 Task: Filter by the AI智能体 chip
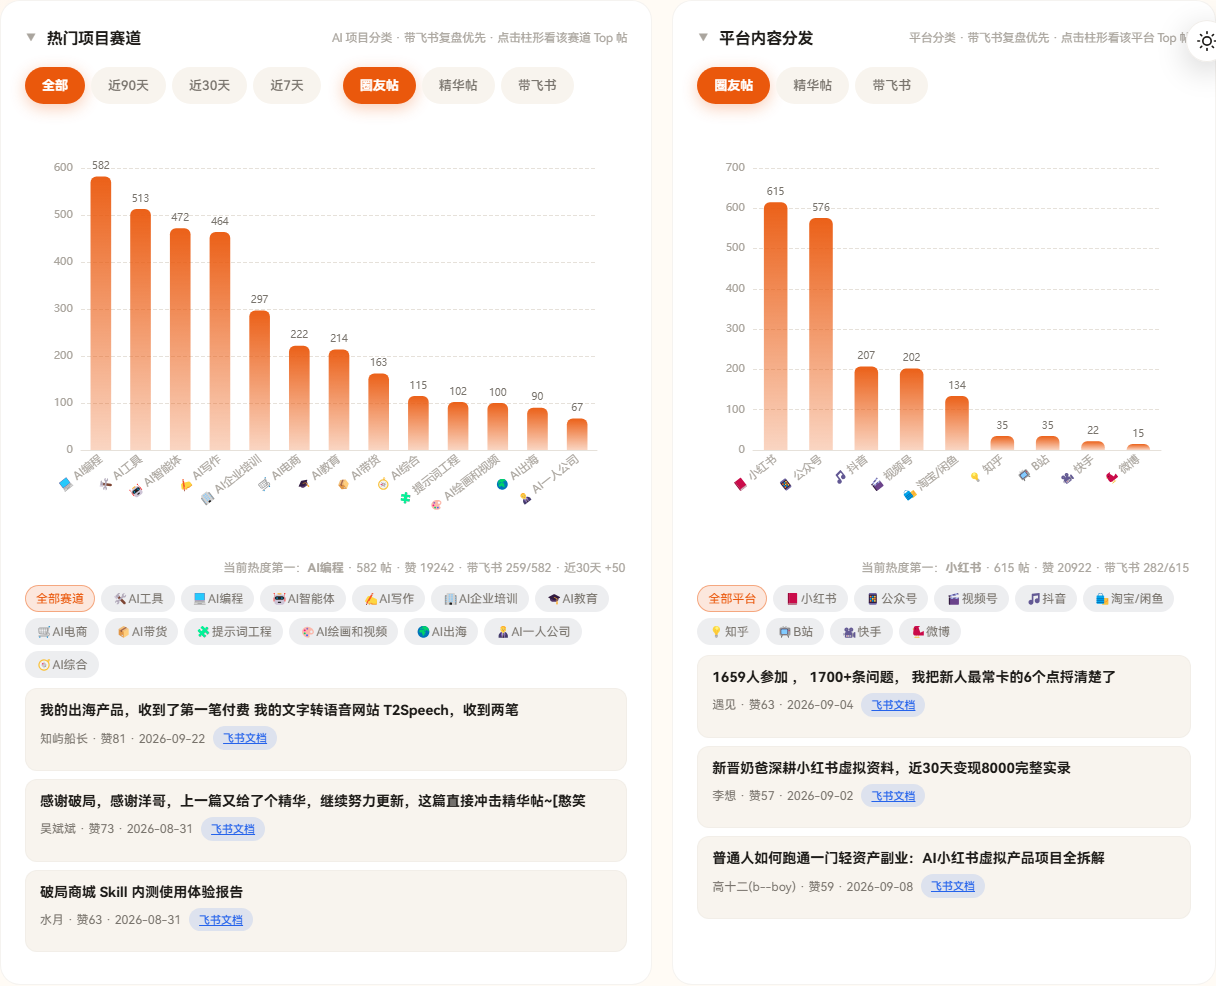coord(303,599)
